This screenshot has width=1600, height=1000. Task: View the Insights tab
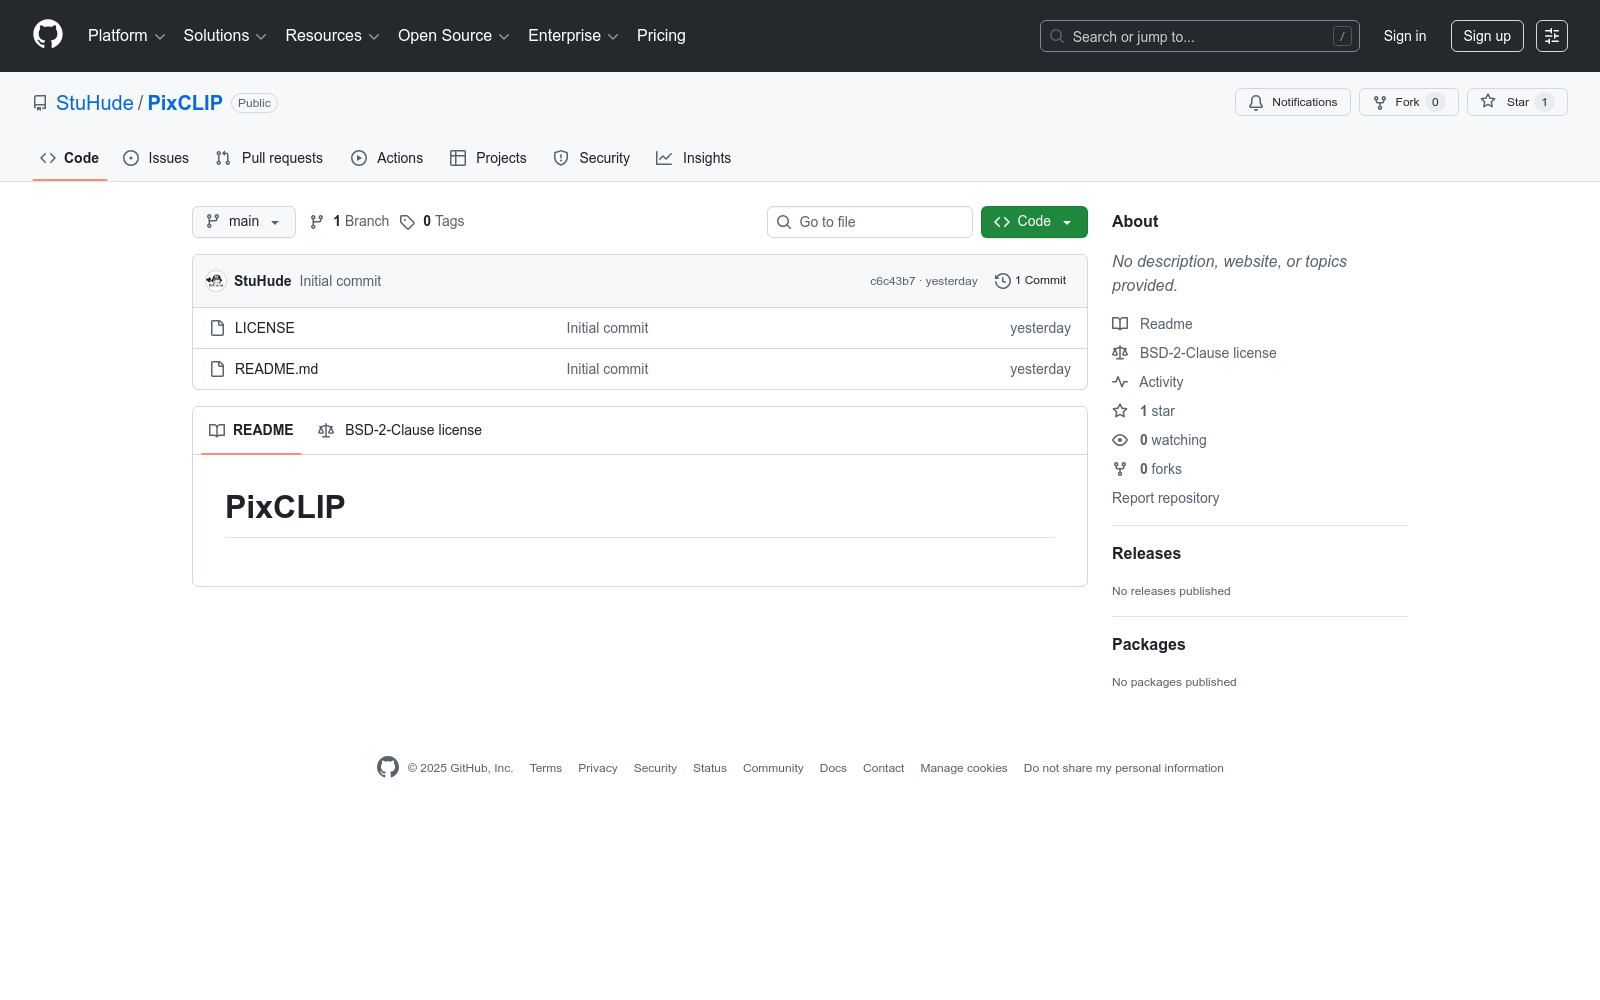[x=694, y=158]
